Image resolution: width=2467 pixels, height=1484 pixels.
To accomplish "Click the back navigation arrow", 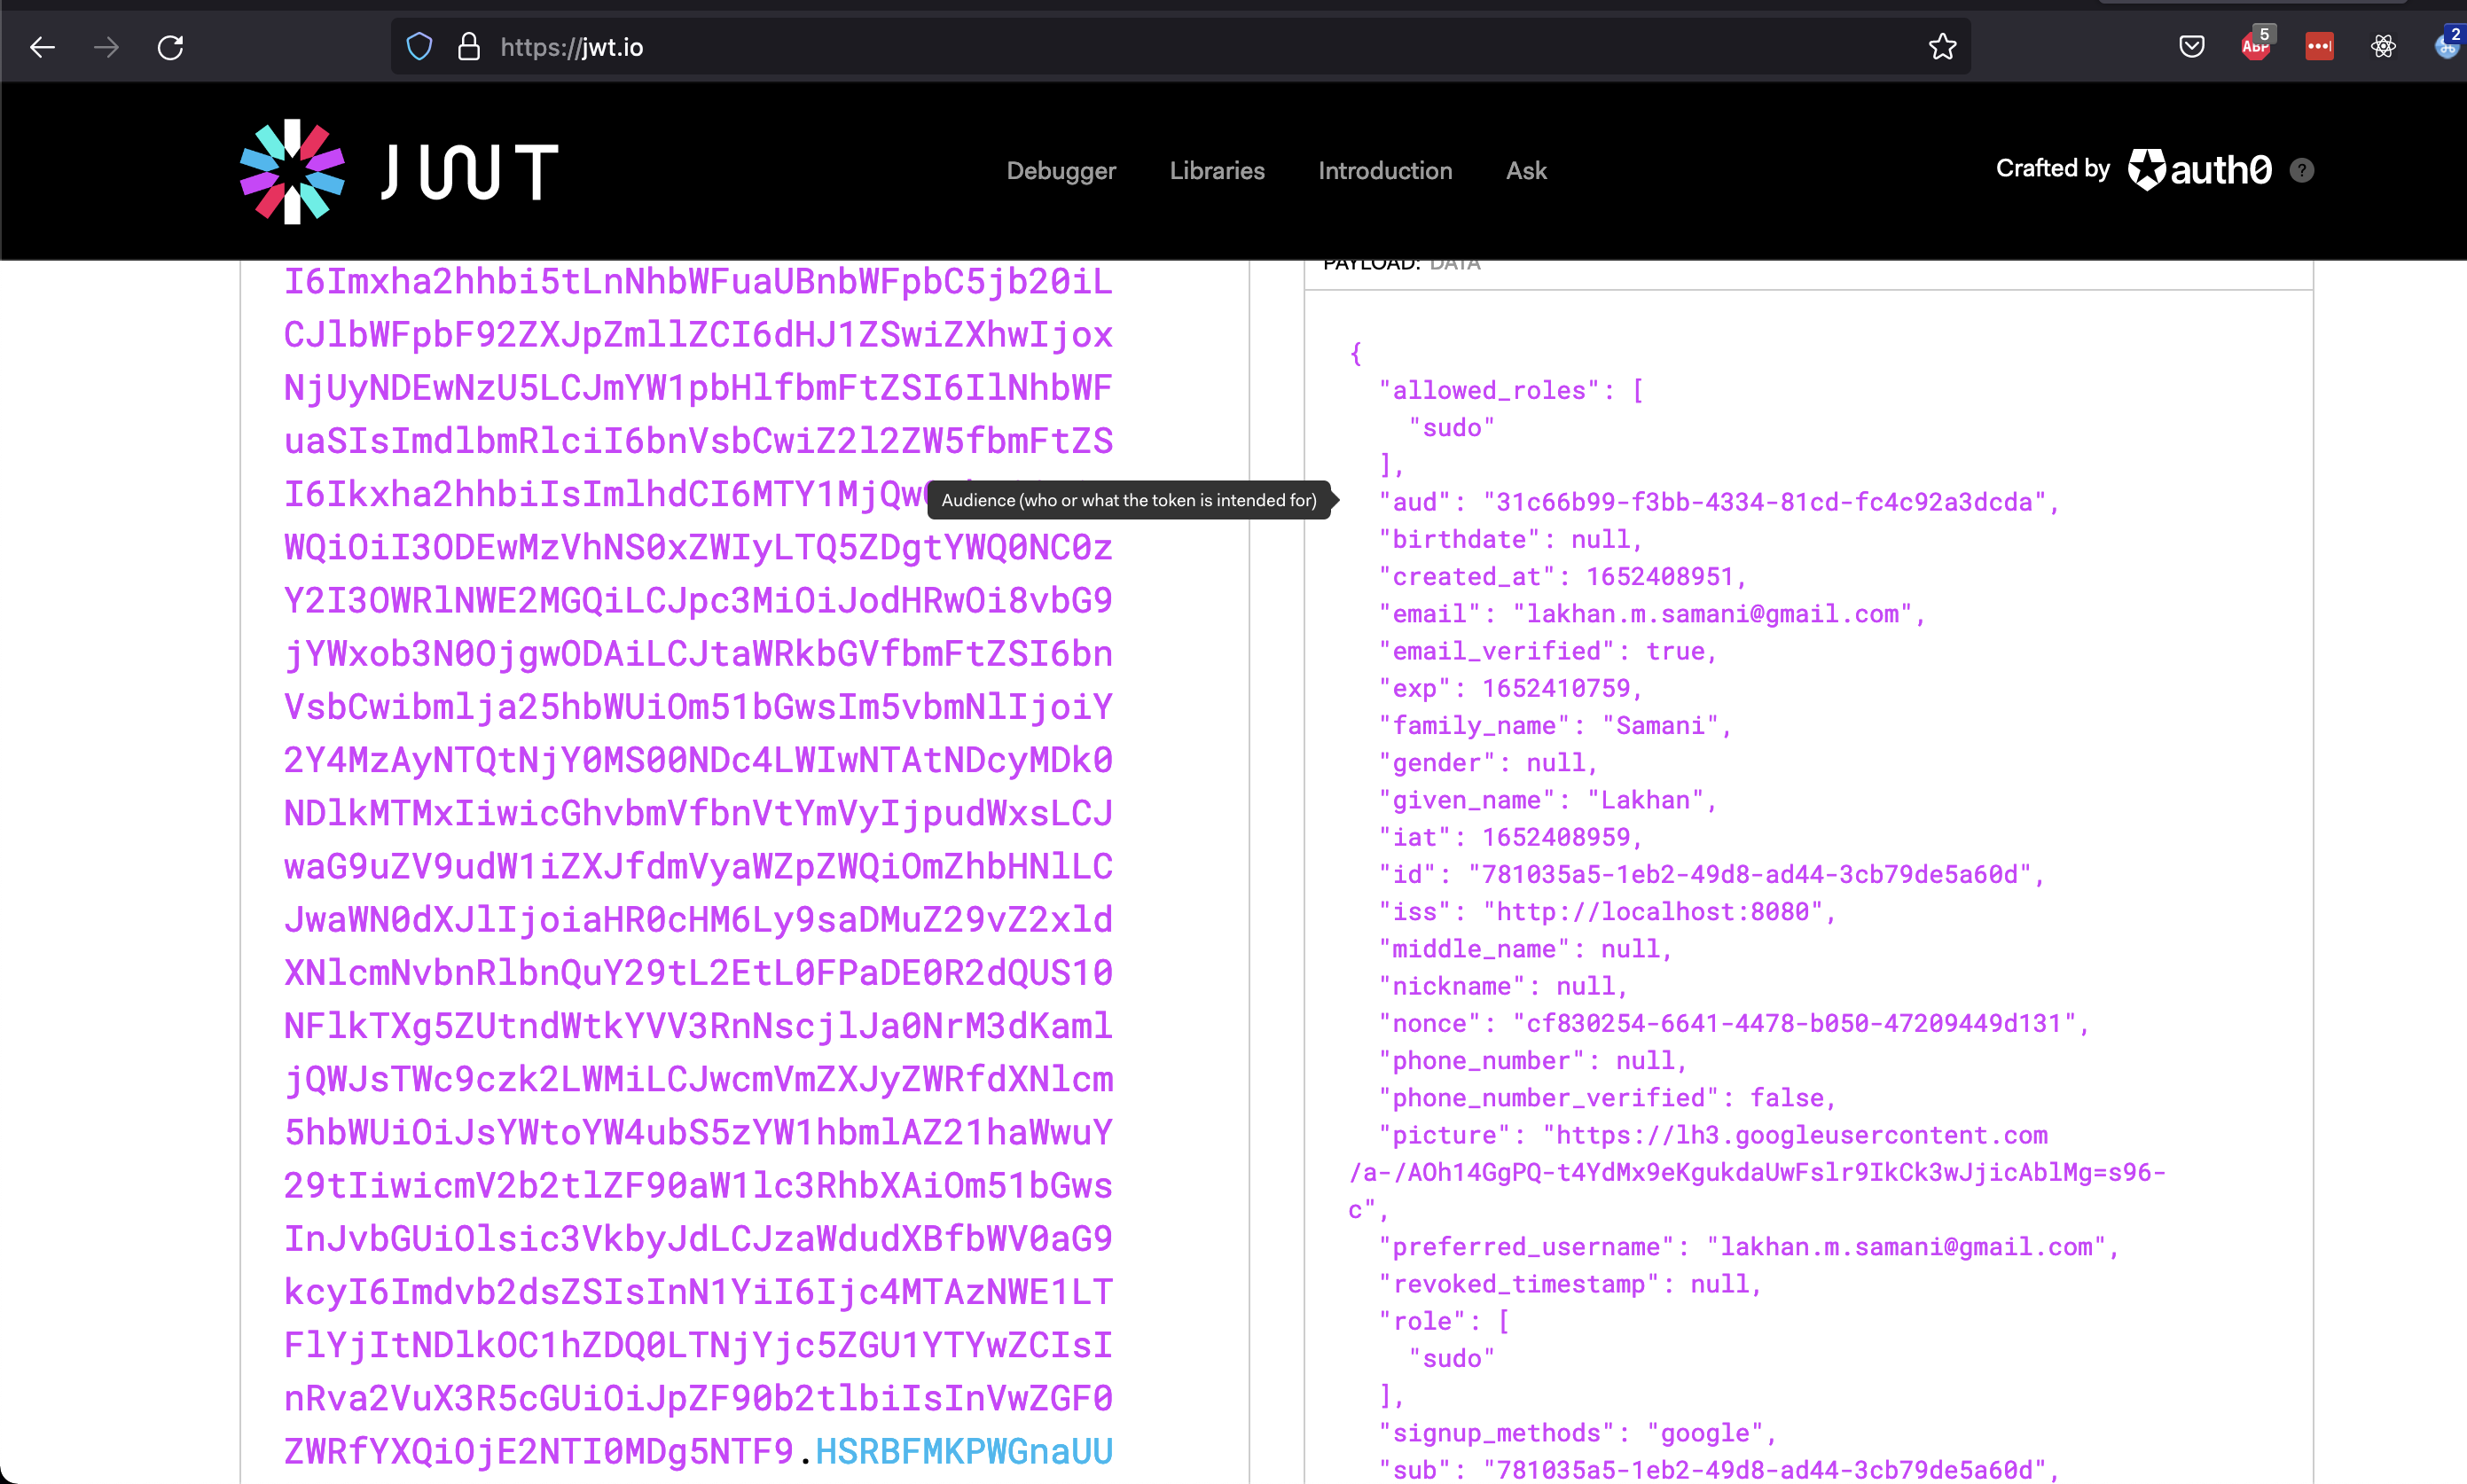I will pyautogui.click(x=42, y=47).
